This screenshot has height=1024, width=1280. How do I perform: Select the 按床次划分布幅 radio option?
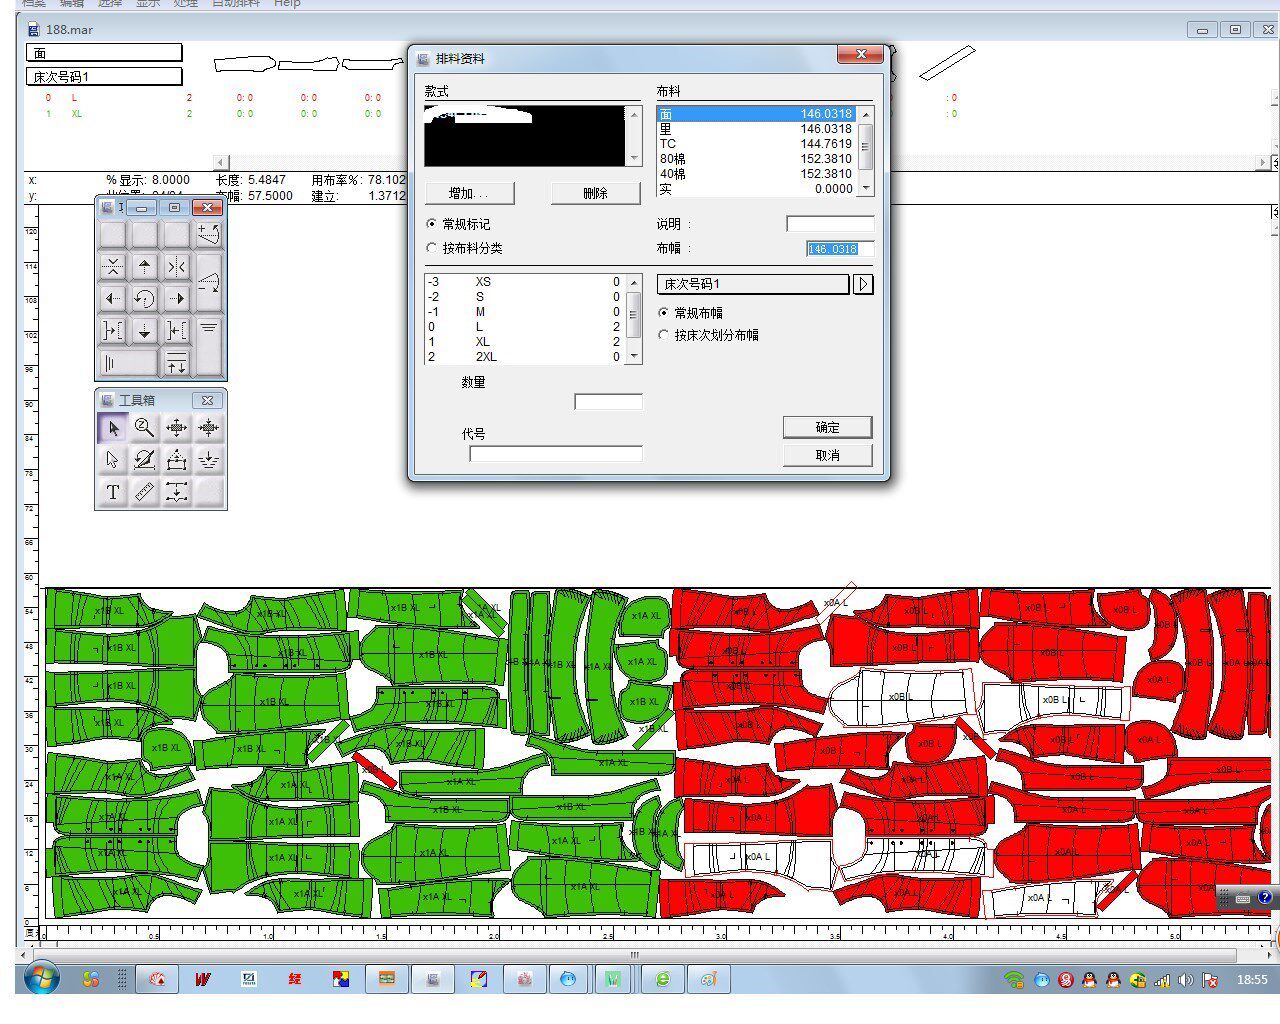click(x=663, y=335)
